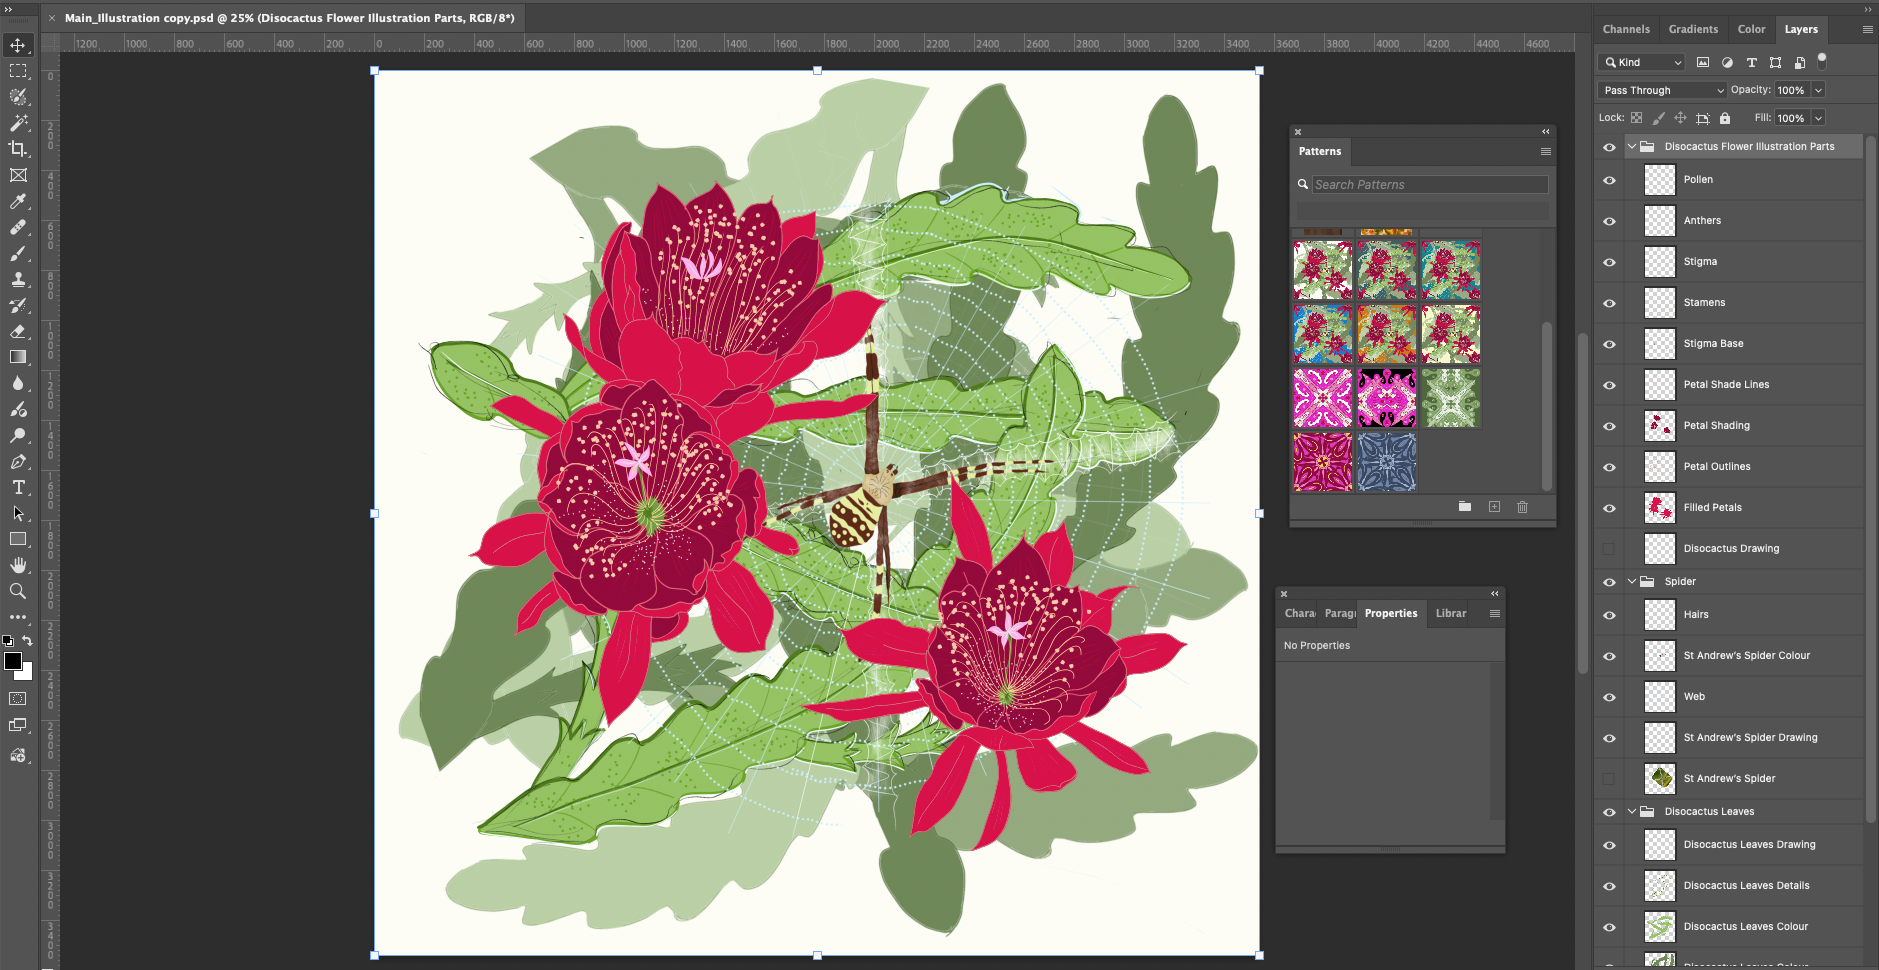1879x970 pixels.
Task: Click the Search Patterns field
Action: tap(1428, 185)
